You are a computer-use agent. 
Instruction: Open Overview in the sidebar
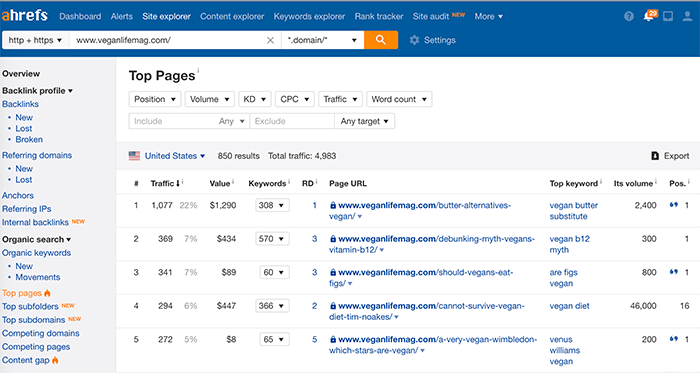21,74
